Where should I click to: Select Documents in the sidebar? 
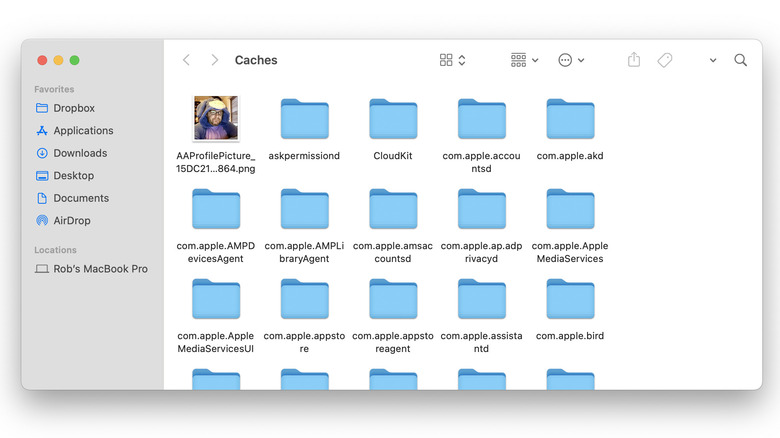(80, 198)
